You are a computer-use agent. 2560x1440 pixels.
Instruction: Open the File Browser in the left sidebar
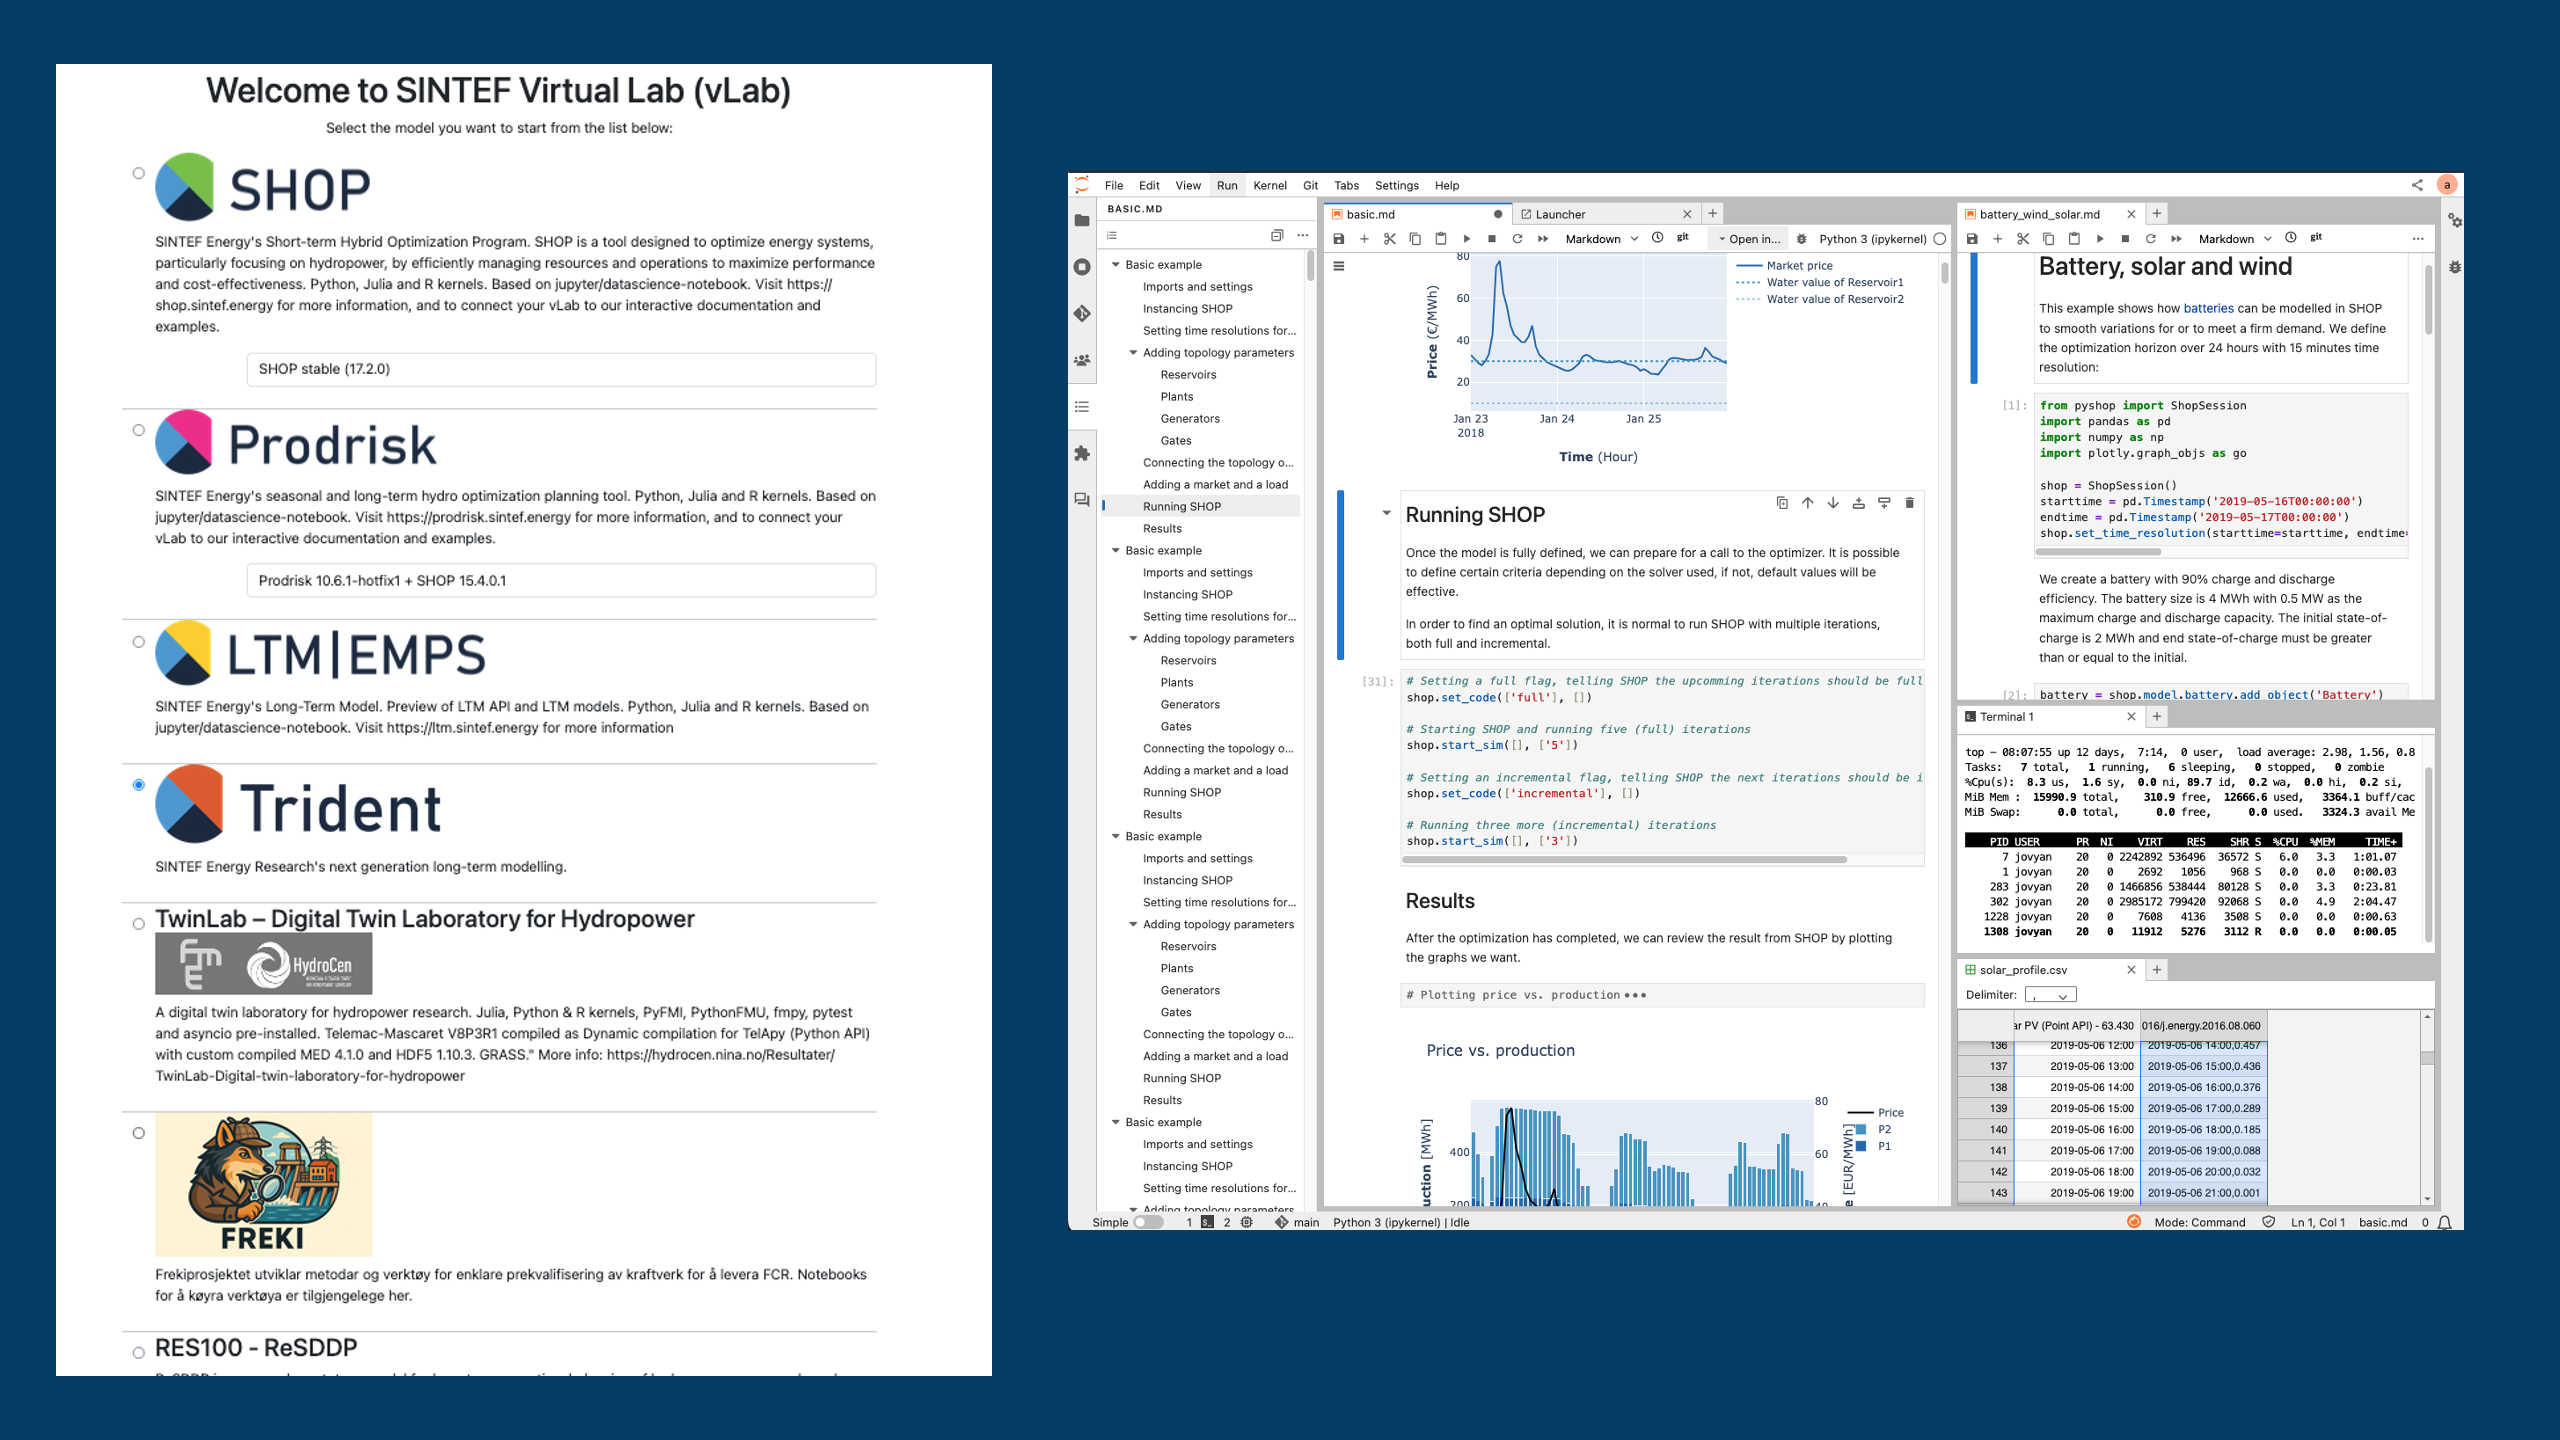click(1083, 220)
